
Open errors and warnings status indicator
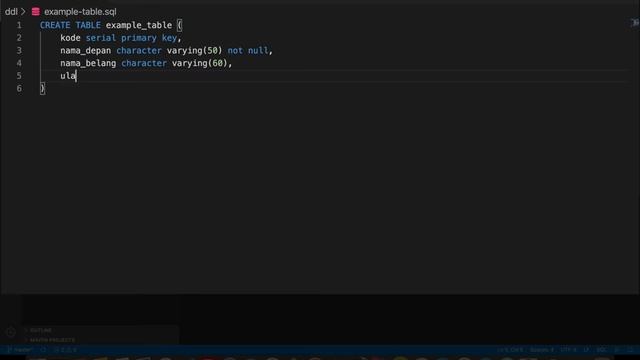click(65, 350)
